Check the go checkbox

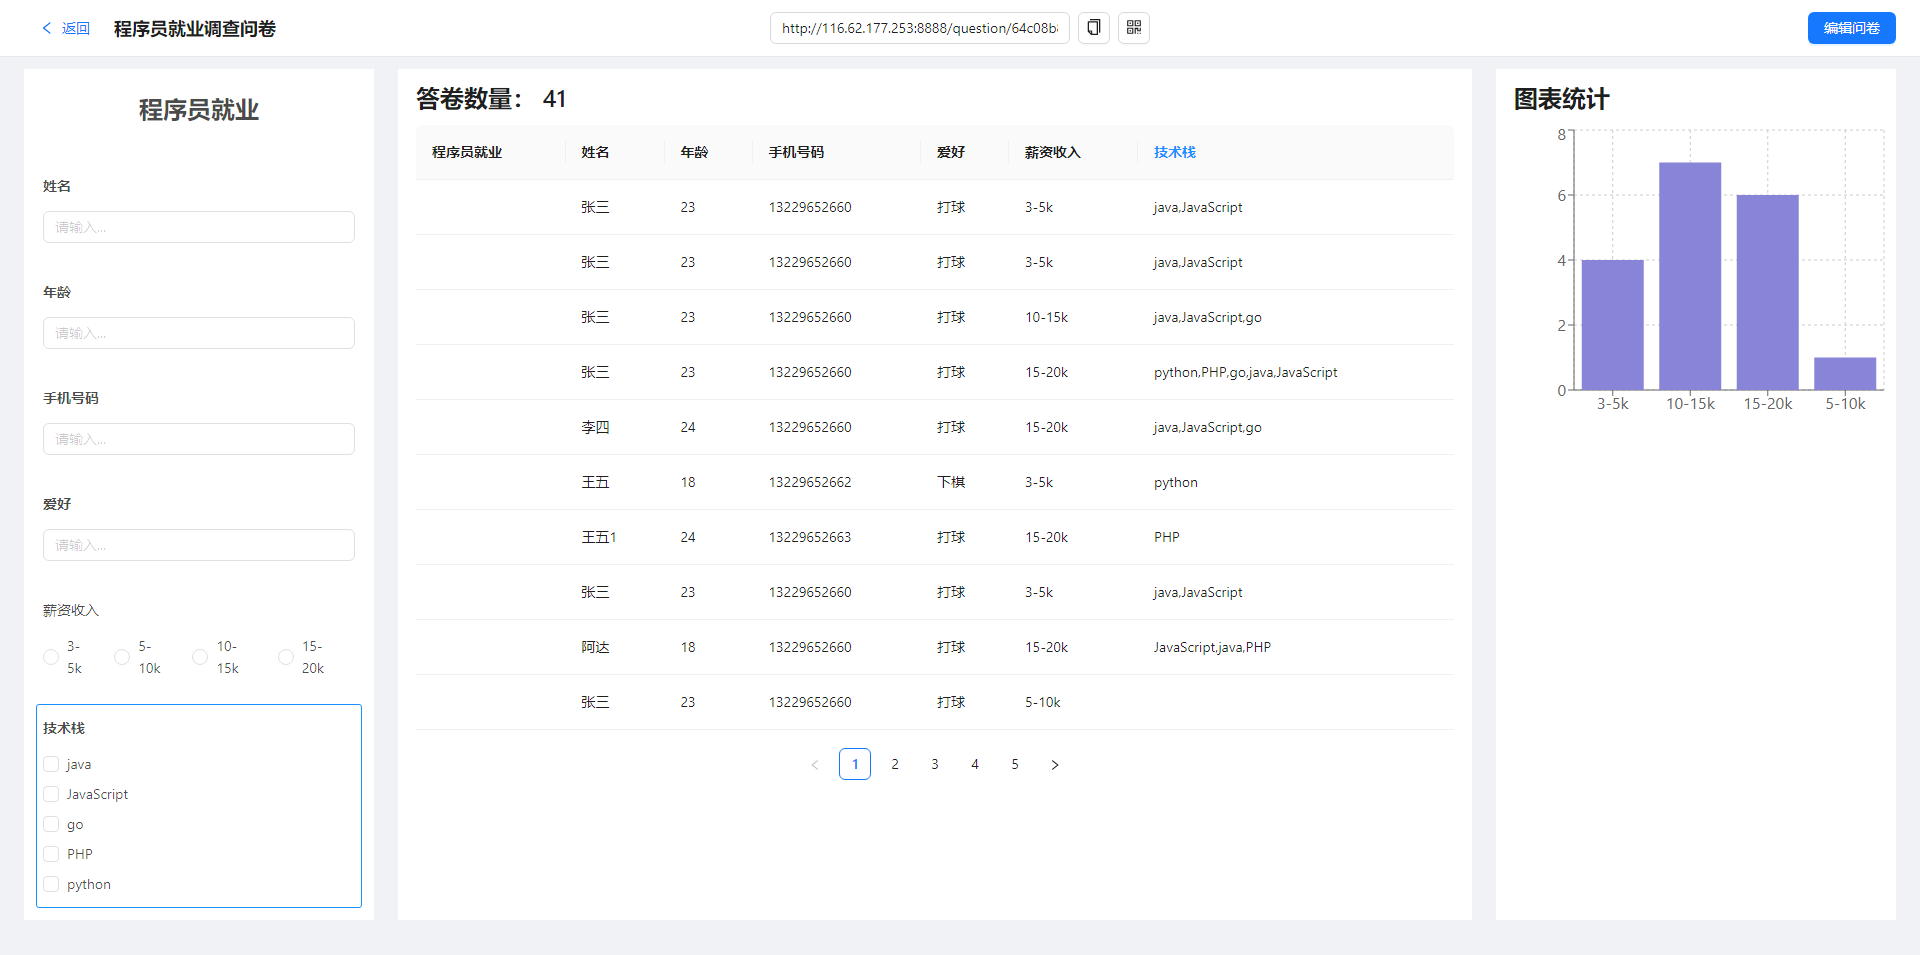click(51, 824)
